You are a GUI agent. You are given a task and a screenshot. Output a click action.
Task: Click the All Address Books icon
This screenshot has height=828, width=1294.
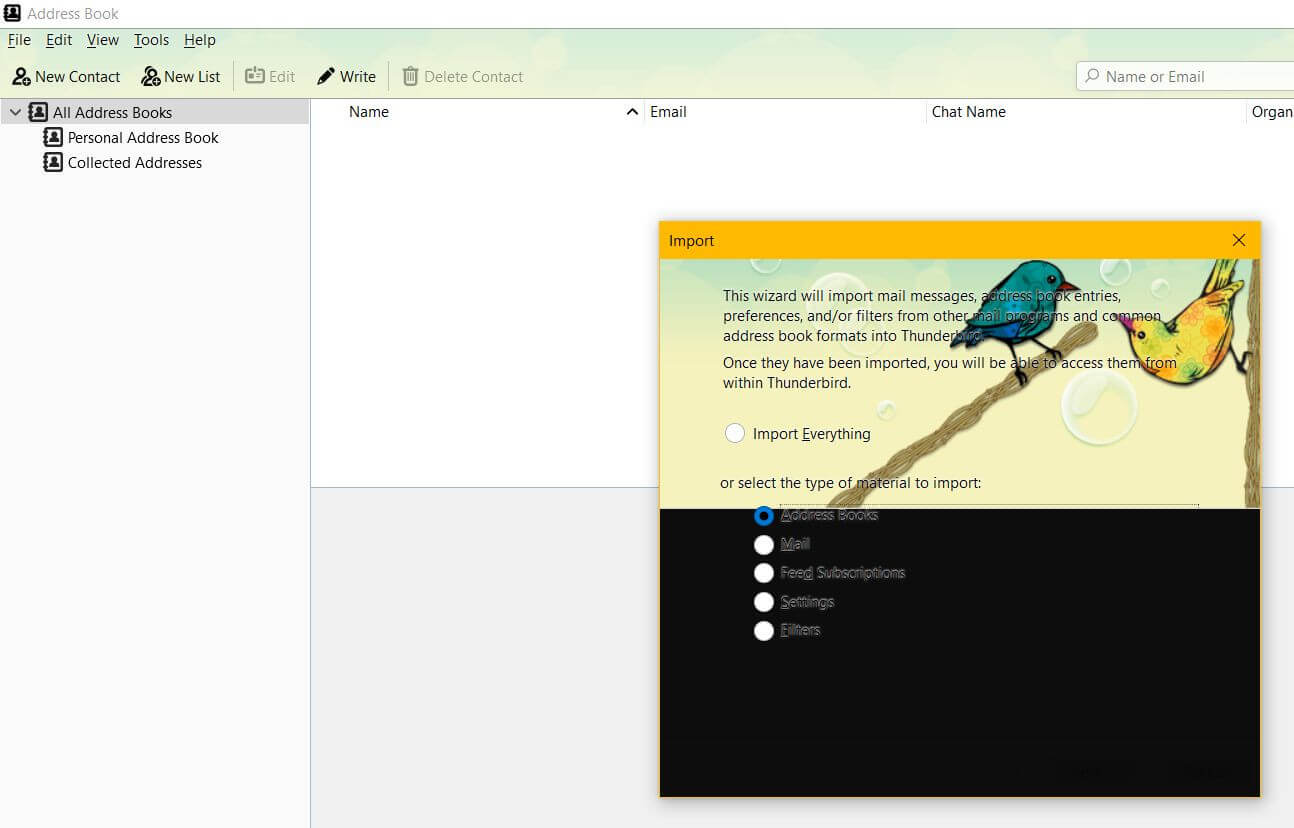click(x=38, y=113)
